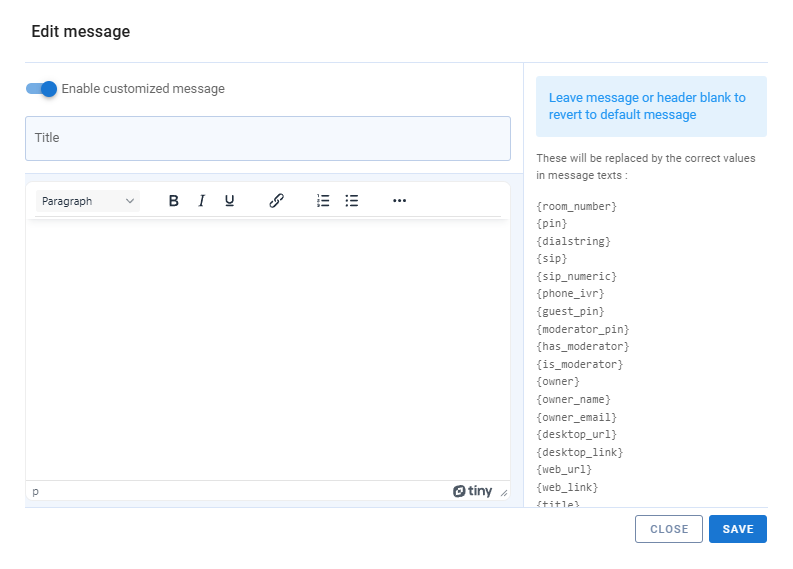Click the {room_number} placeholder text

click(577, 206)
